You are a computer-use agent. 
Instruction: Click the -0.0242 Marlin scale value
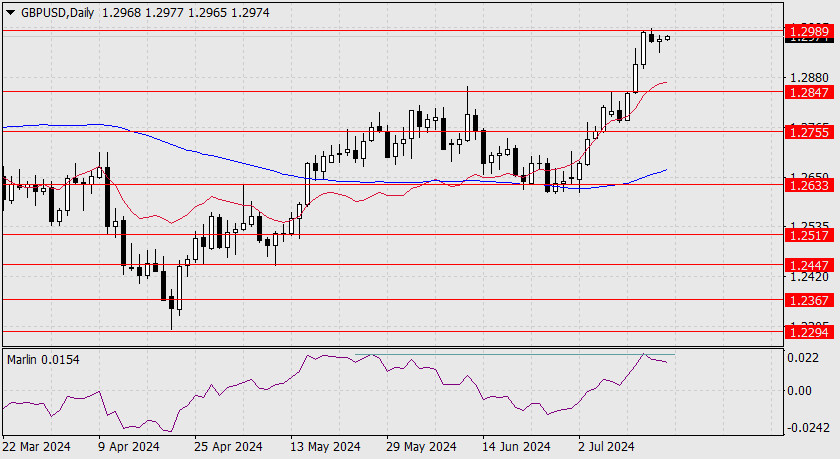(x=807, y=428)
